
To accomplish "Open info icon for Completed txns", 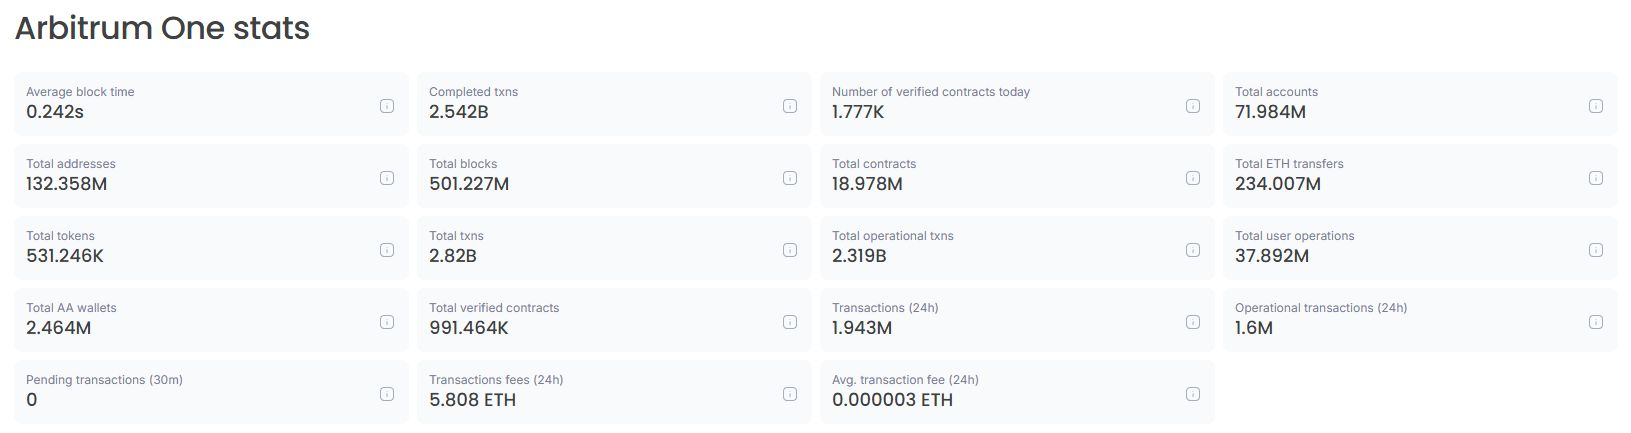I will pos(790,106).
